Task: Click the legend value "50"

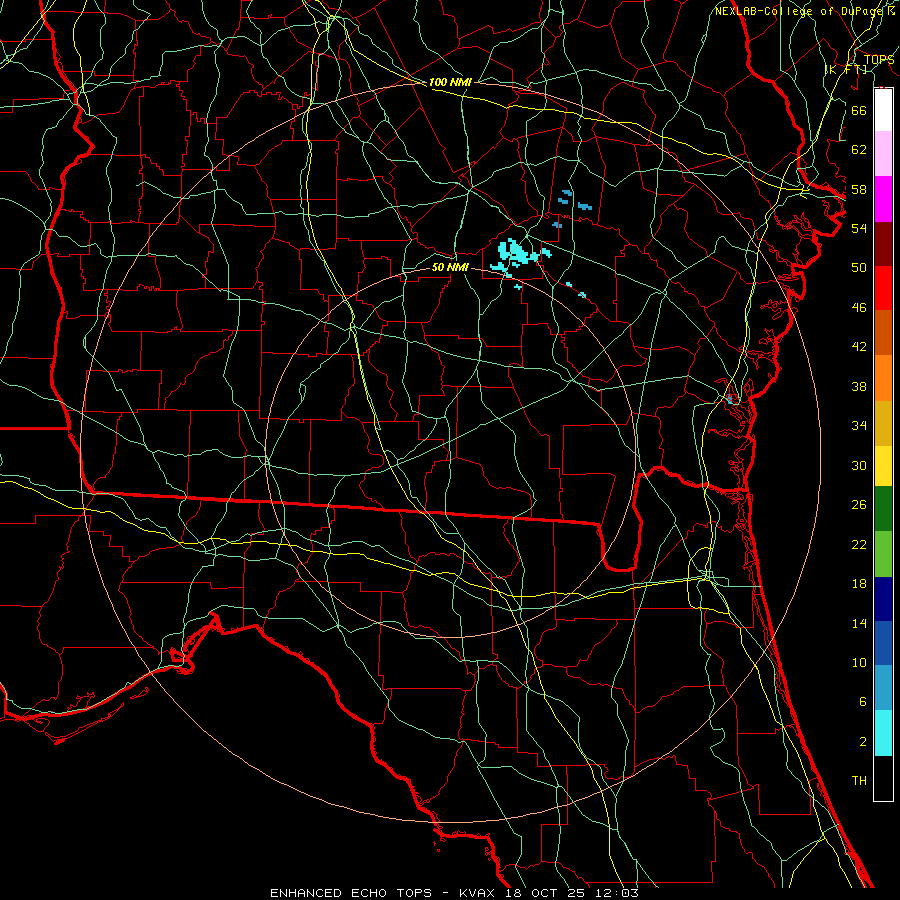Action: coord(859,268)
